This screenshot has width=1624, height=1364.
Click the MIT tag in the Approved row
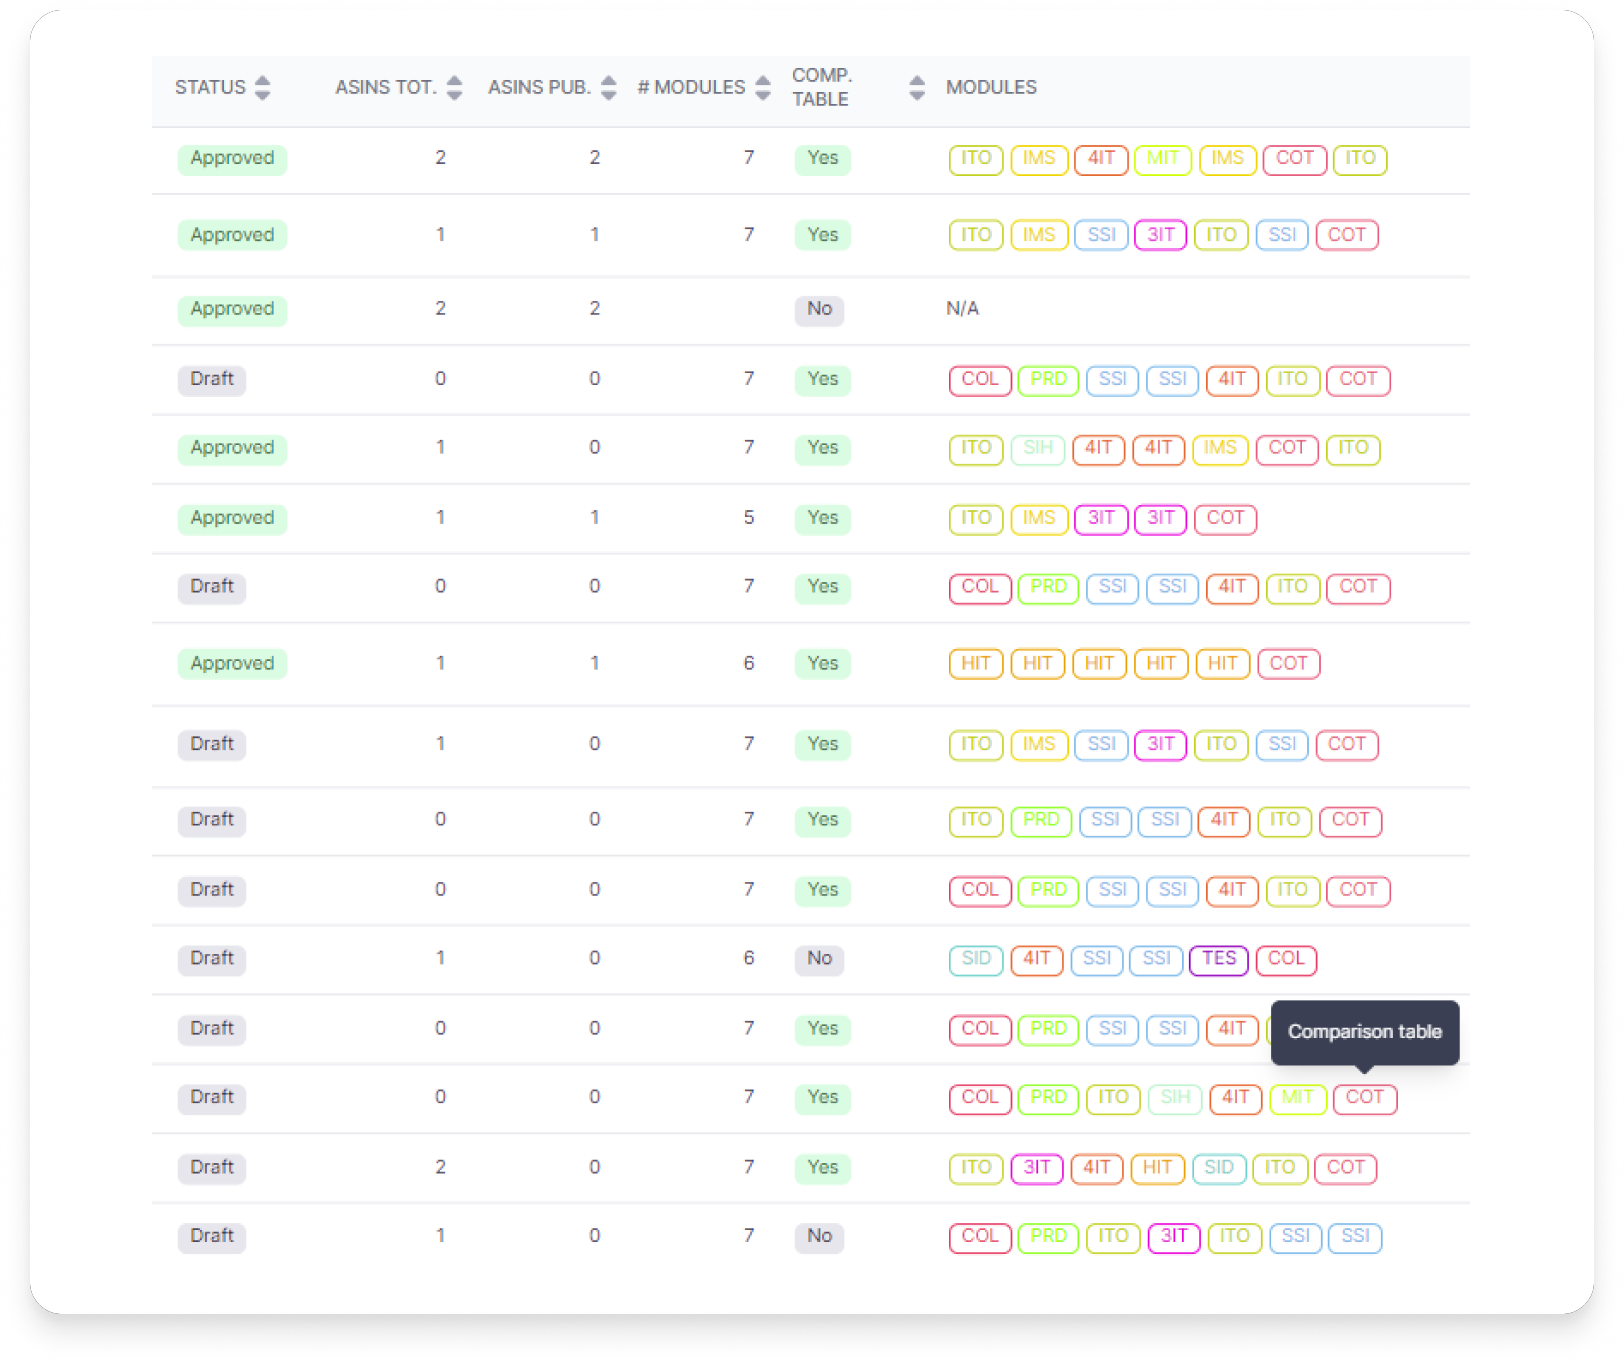coord(1162,159)
